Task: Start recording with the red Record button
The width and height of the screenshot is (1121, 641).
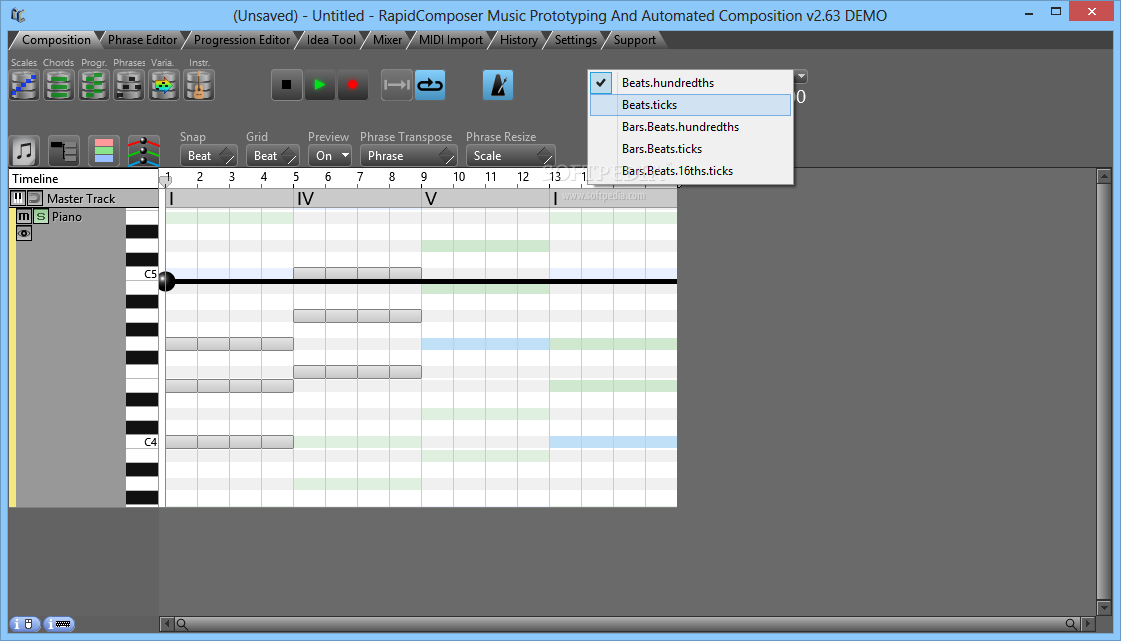Action: [x=352, y=85]
